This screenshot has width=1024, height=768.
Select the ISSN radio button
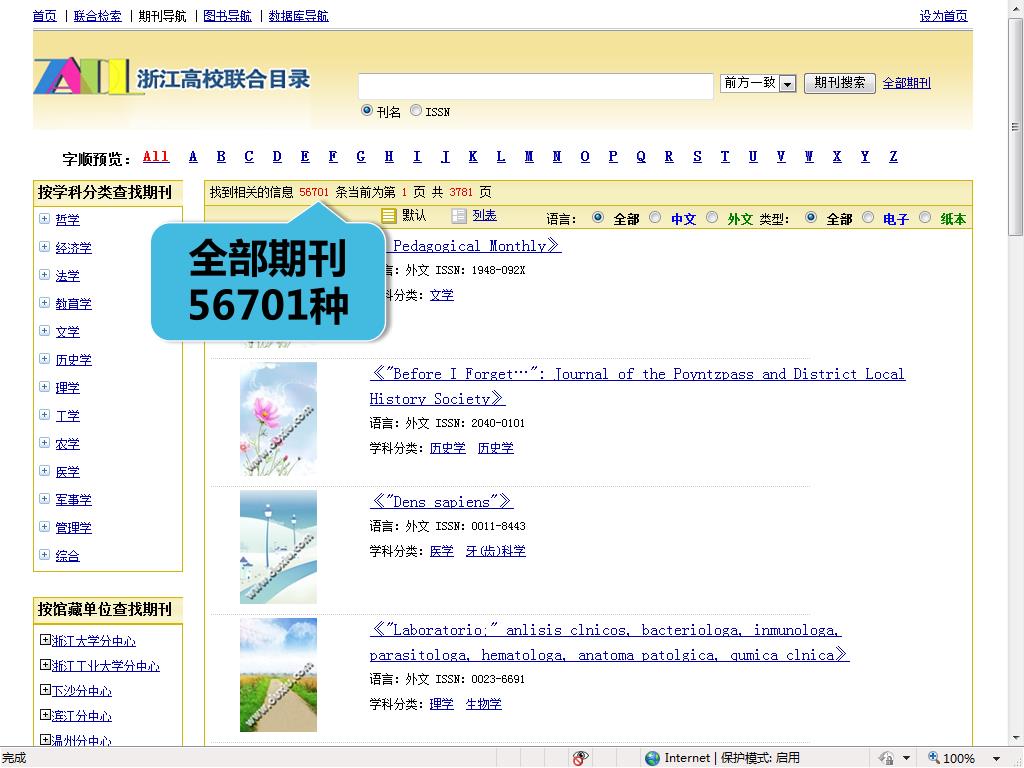pyautogui.click(x=415, y=110)
